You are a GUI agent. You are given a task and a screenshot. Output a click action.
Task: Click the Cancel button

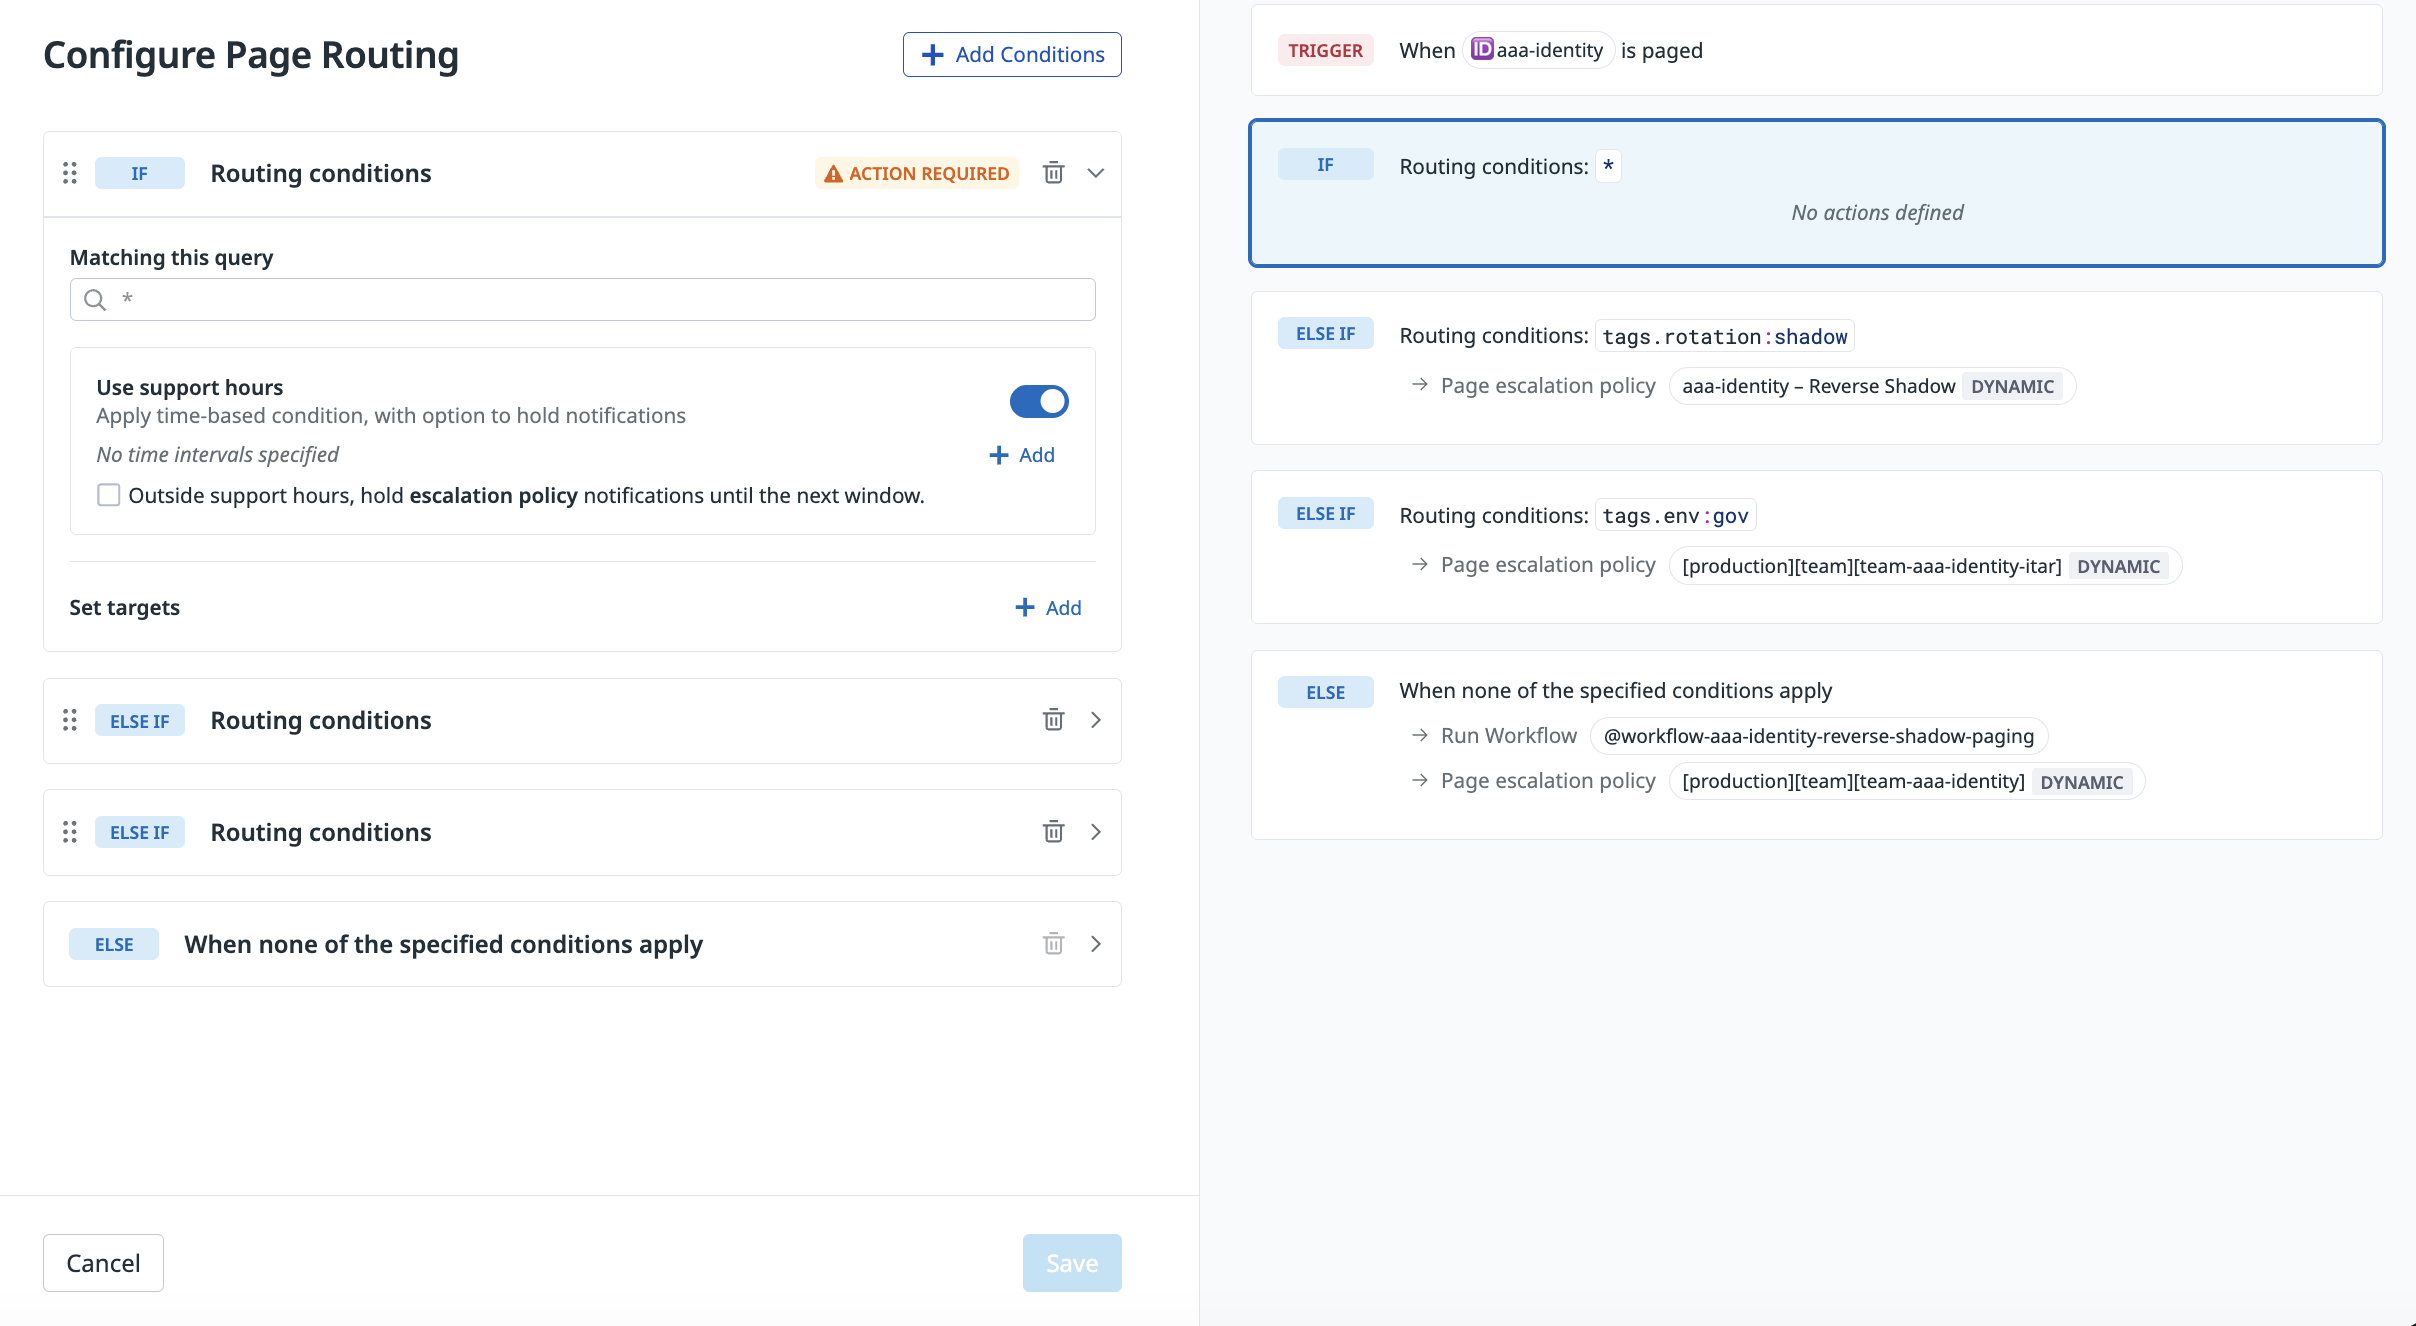(103, 1263)
